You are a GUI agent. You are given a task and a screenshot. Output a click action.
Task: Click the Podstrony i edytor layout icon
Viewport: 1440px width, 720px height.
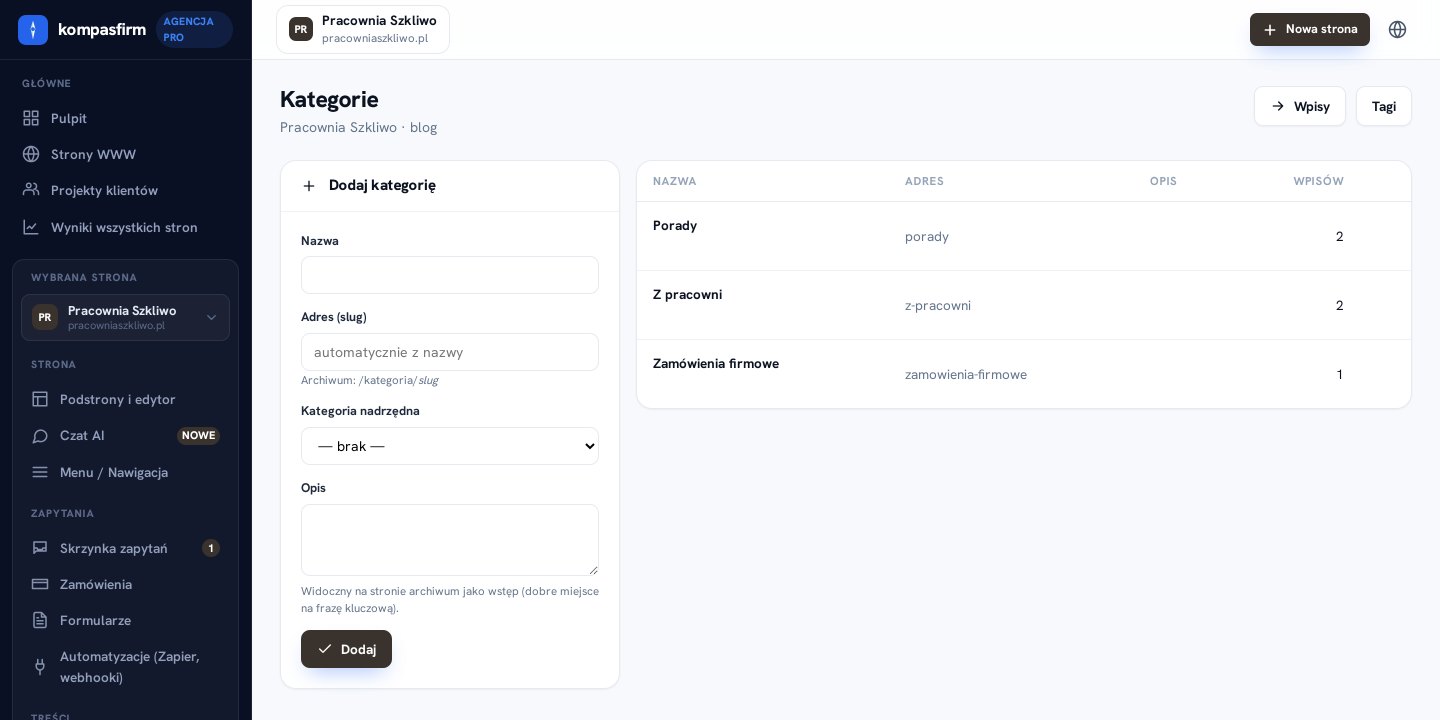point(40,399)
